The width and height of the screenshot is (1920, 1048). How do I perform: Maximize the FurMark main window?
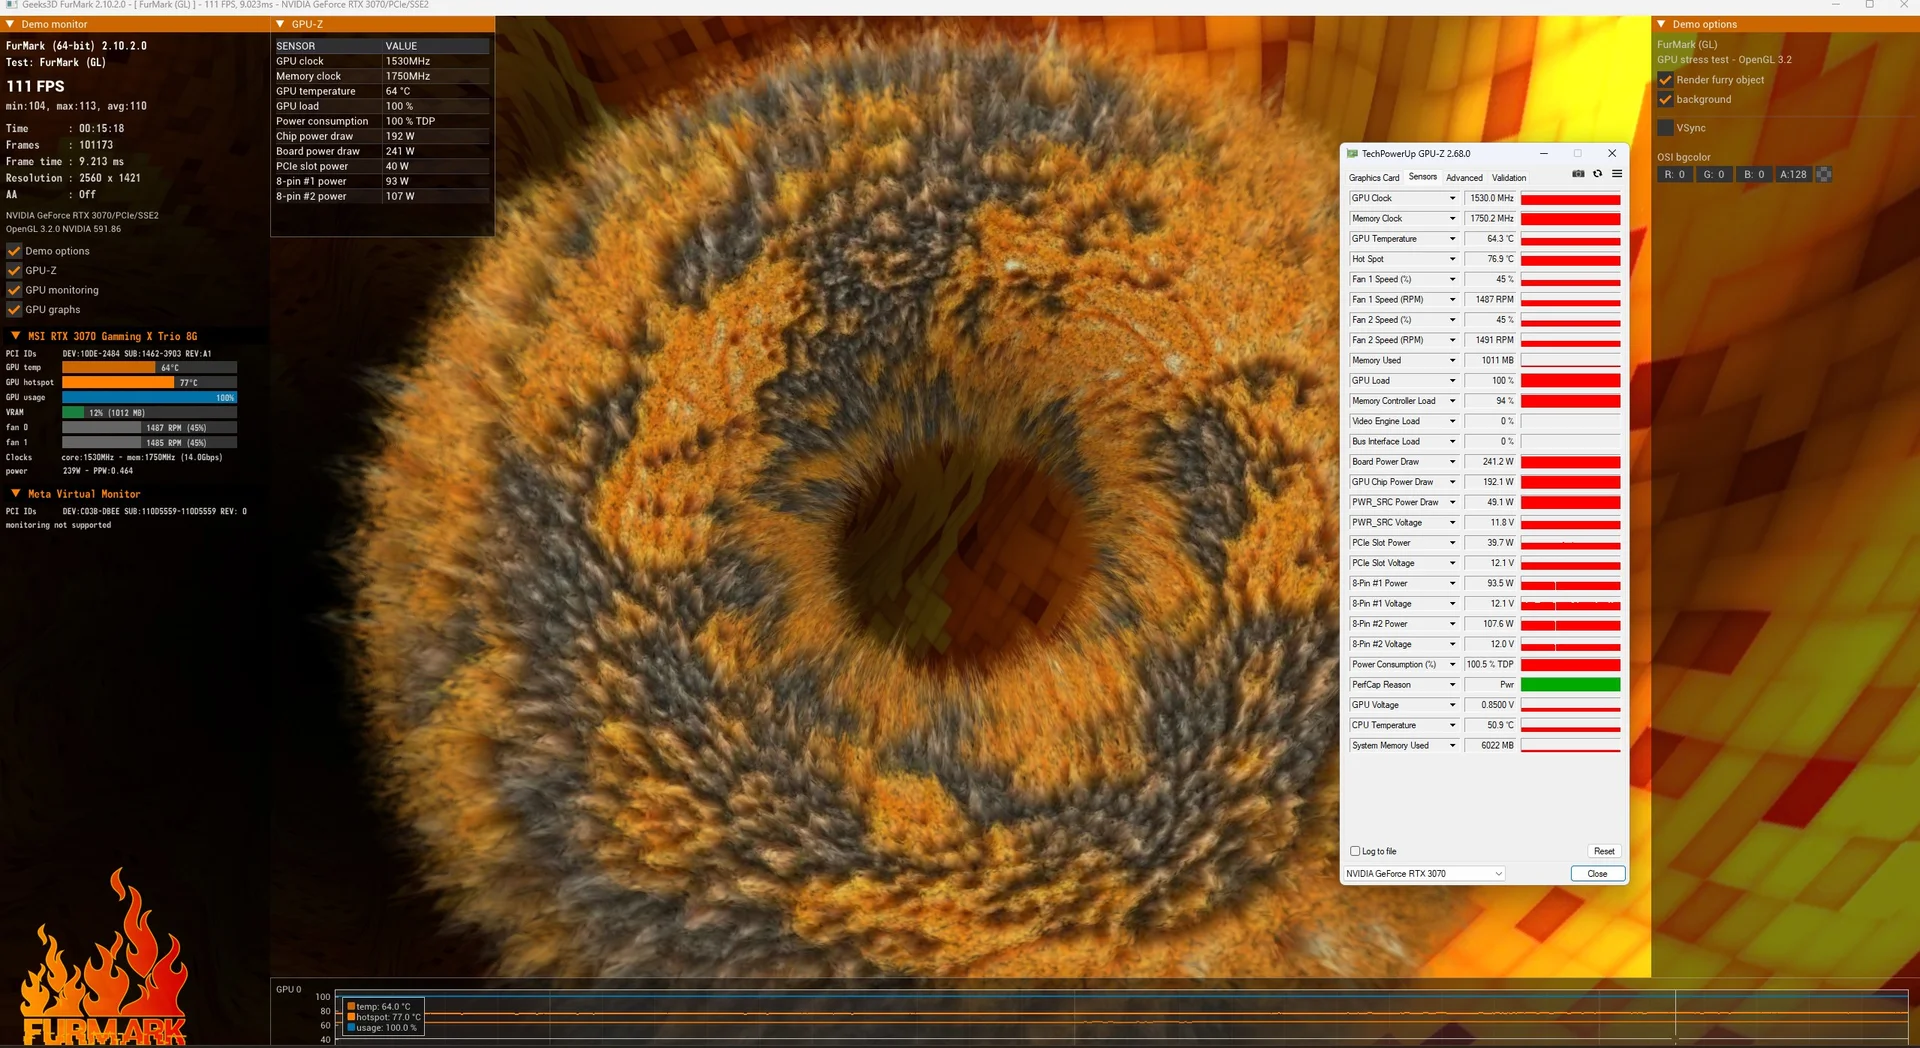pyautogui.click(x=1869, y=5)
